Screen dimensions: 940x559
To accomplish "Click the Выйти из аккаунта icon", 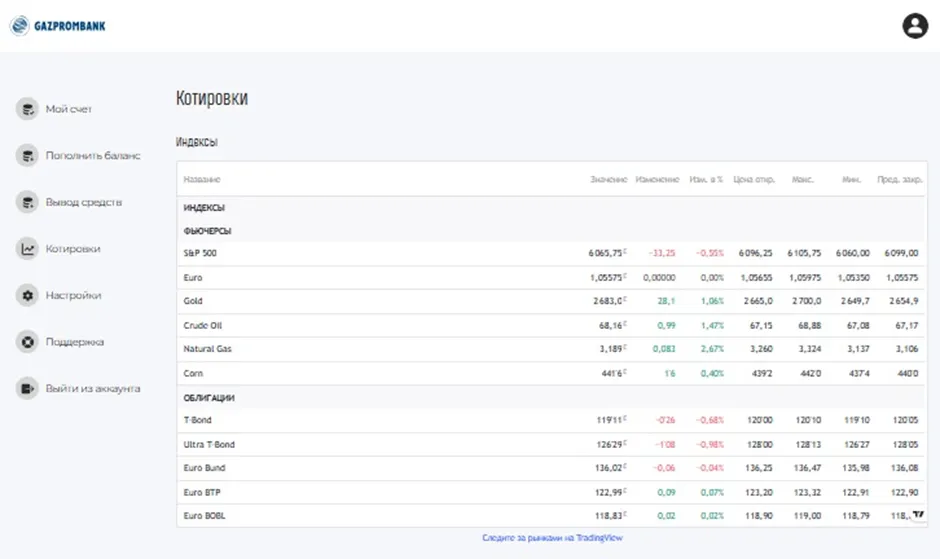I will pyautogui.click(x=27, y=389).
